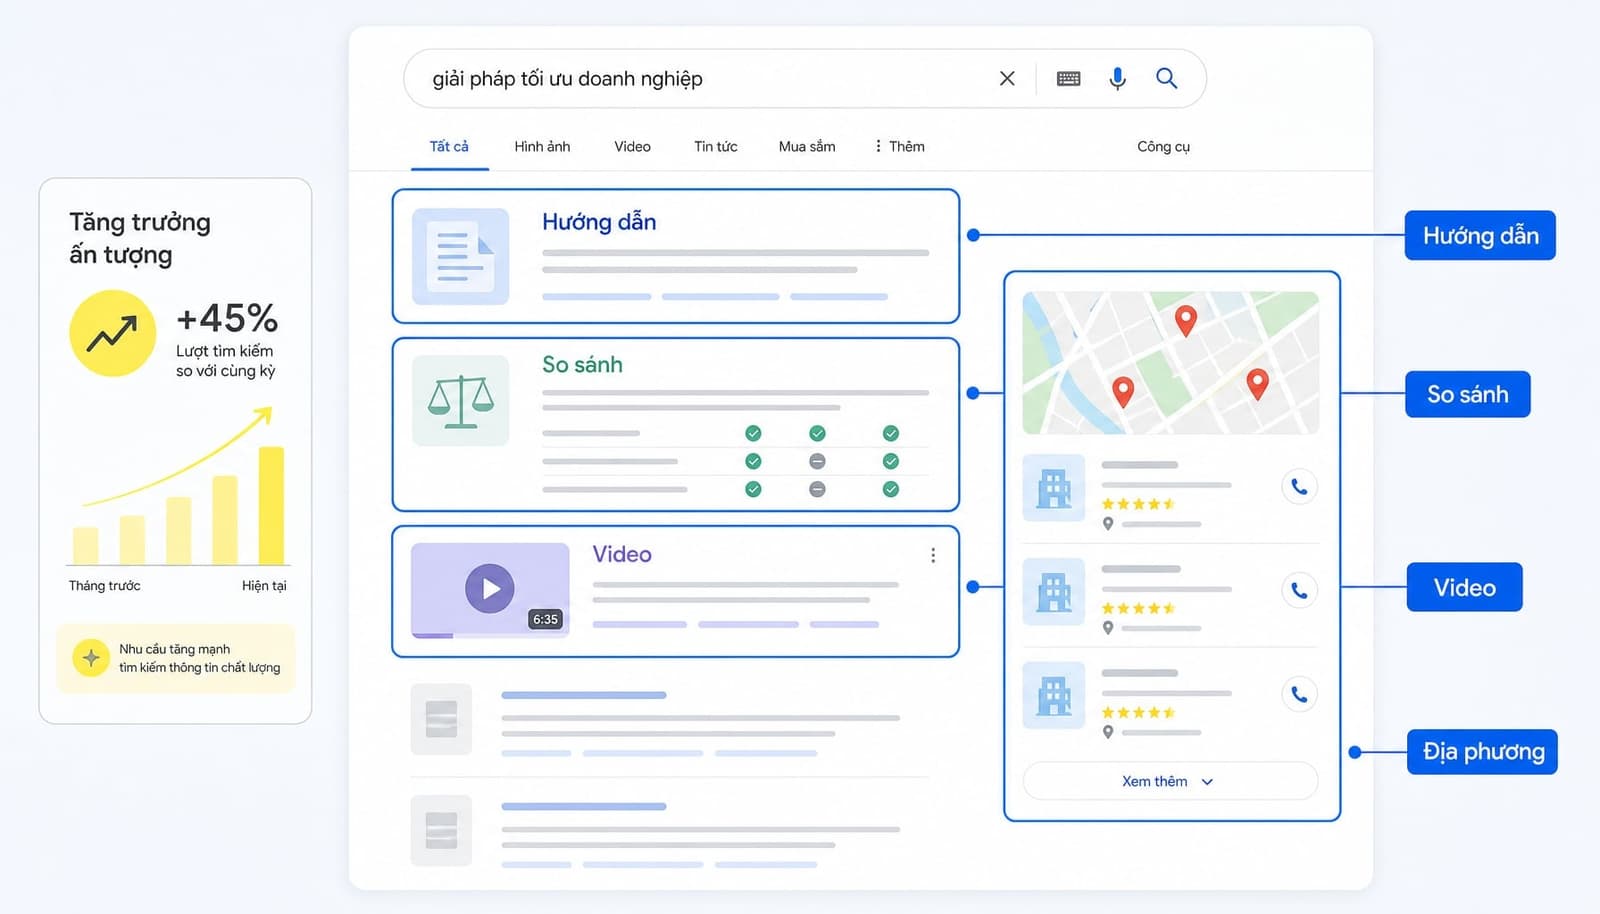Call the first local business
This screenshot has height=914, width=1600.
1299,487
